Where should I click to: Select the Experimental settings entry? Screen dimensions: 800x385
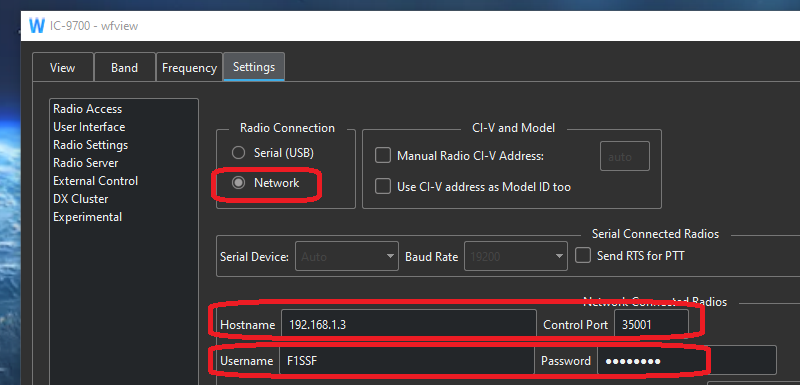[x=88, y=217]
